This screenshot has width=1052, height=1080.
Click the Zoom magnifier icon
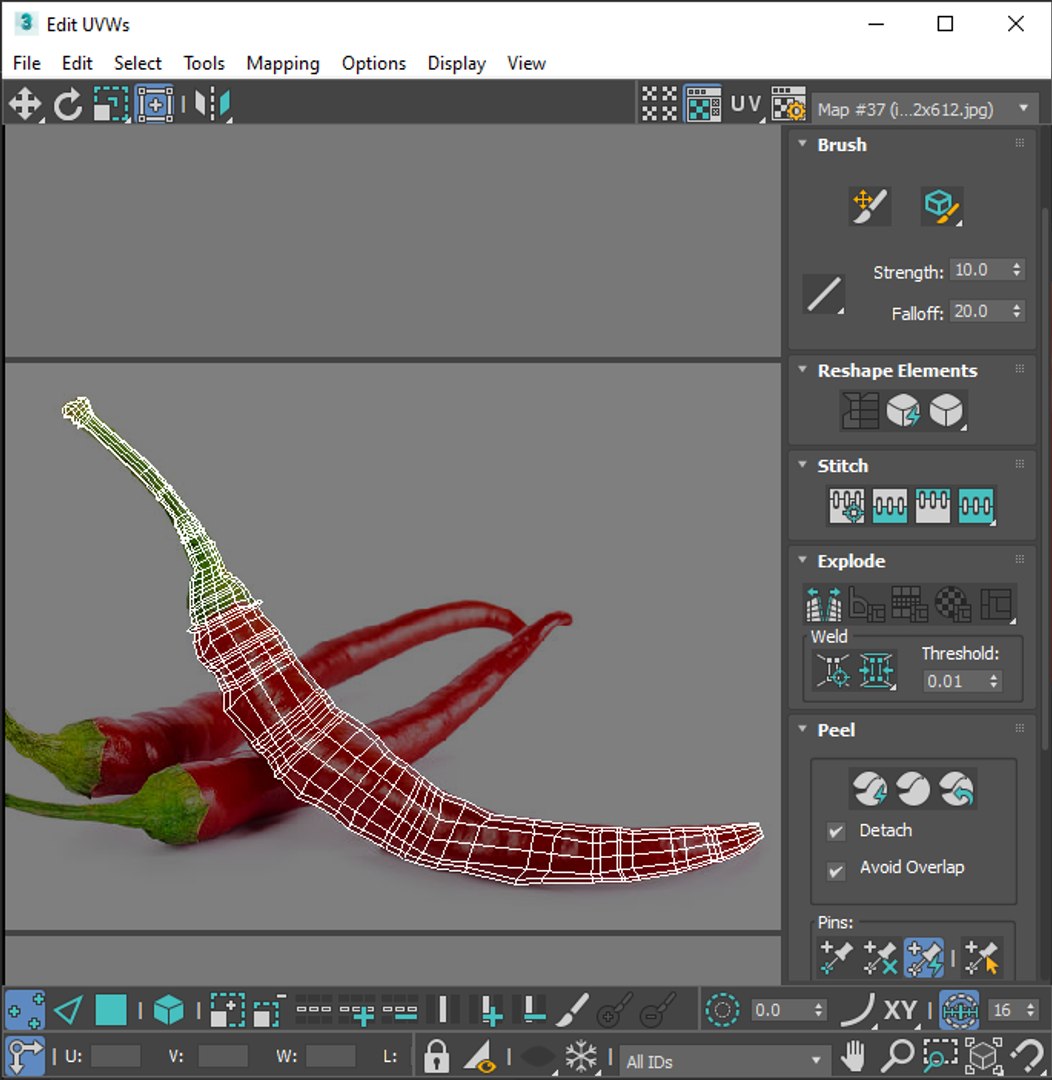tap(897, 1055)
